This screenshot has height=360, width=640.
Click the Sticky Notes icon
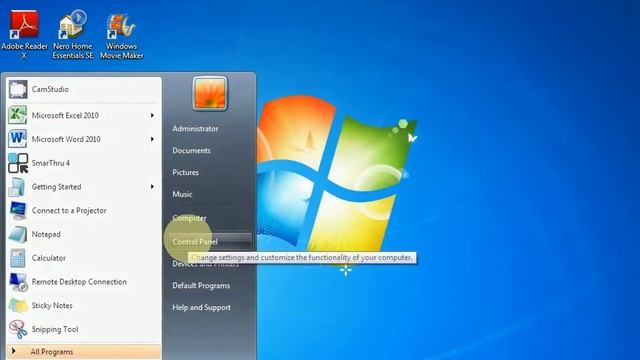18,305
